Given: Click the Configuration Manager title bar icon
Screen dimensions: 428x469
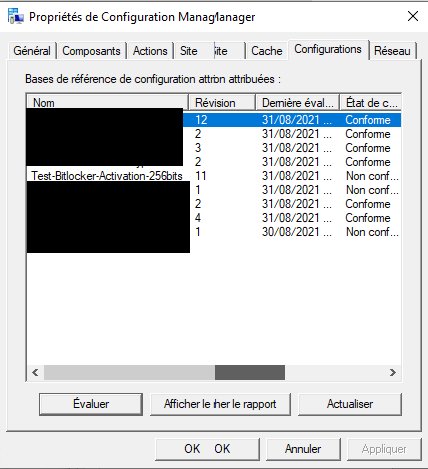Looking at the screenshot, I should click(16, 16).
